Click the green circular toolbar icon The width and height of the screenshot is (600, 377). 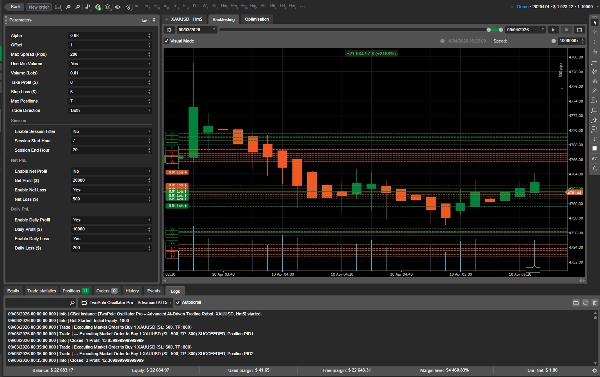98,7
